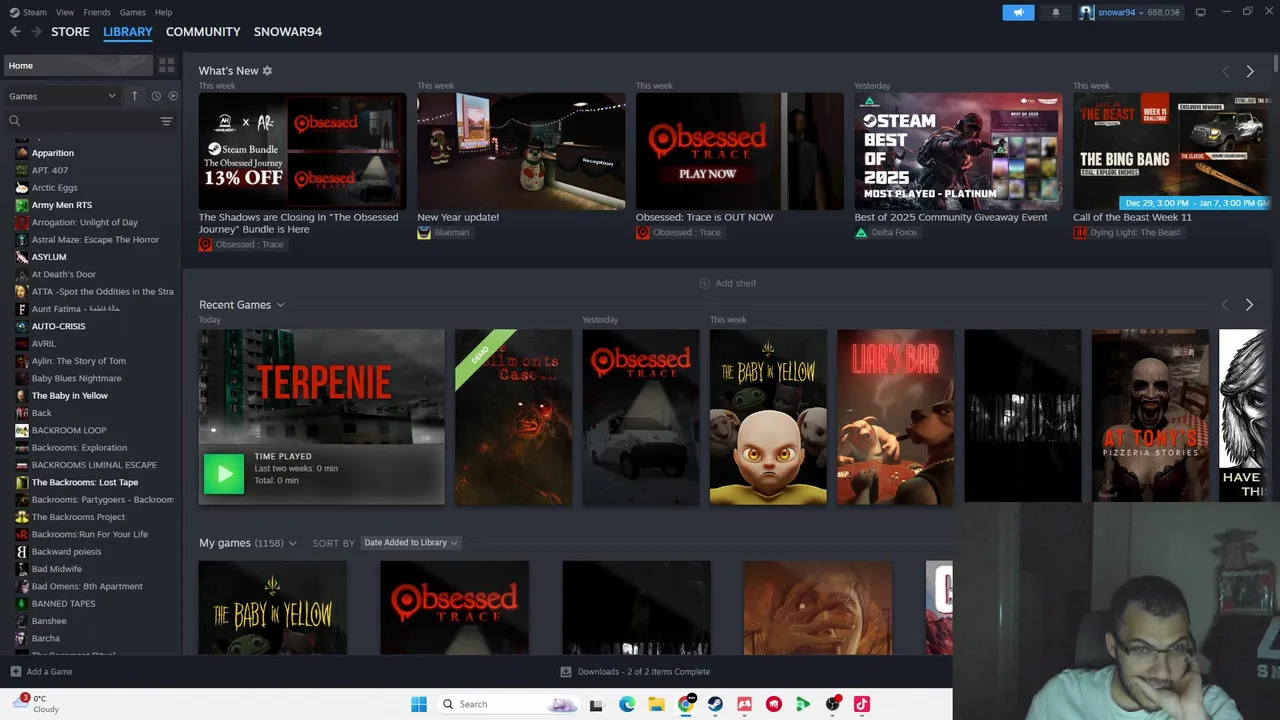Click the Add a Game plus icon

pos(15,672)
